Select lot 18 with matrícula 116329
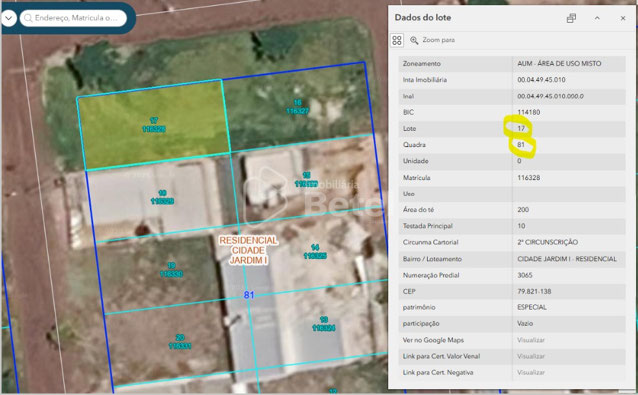The width and height of the screenshot is (638, 395). [162, 197]
